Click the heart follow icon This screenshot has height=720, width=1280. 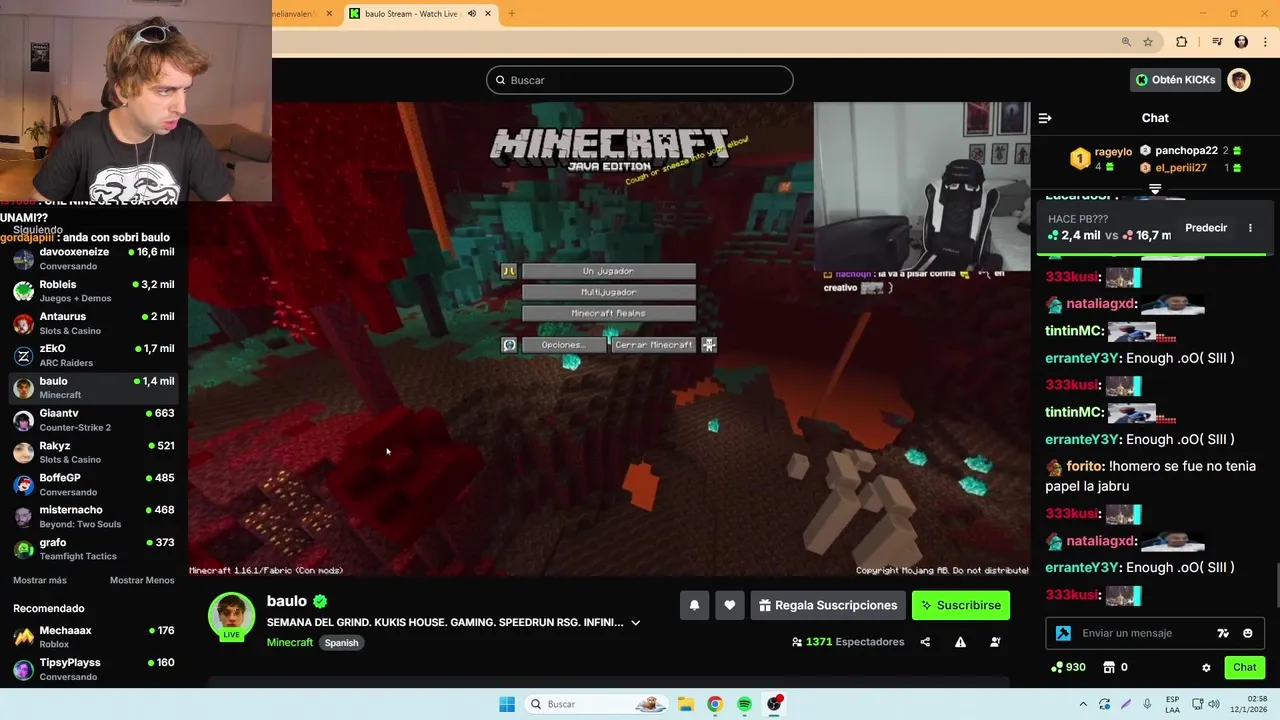(x=730, y=605)
